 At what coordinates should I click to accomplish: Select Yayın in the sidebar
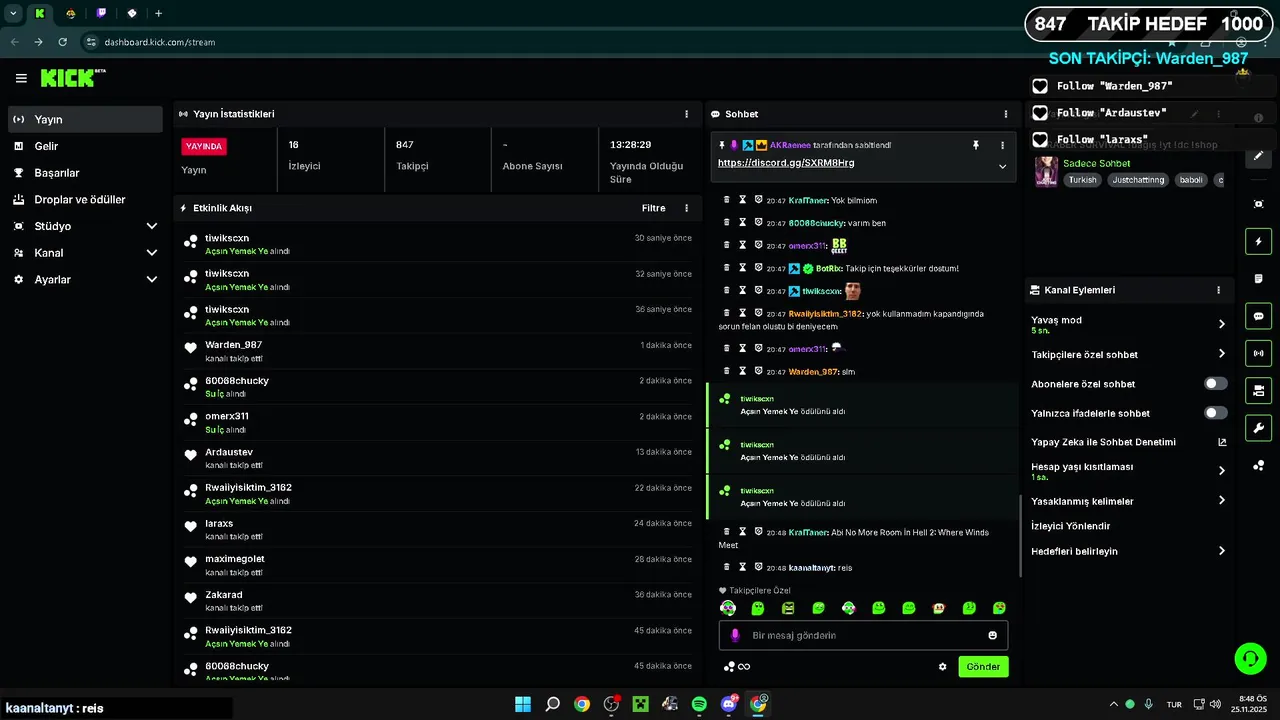tap(85, 119)
